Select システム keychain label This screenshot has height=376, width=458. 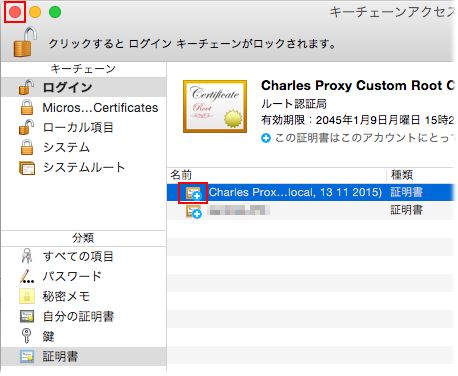point(66,147)
